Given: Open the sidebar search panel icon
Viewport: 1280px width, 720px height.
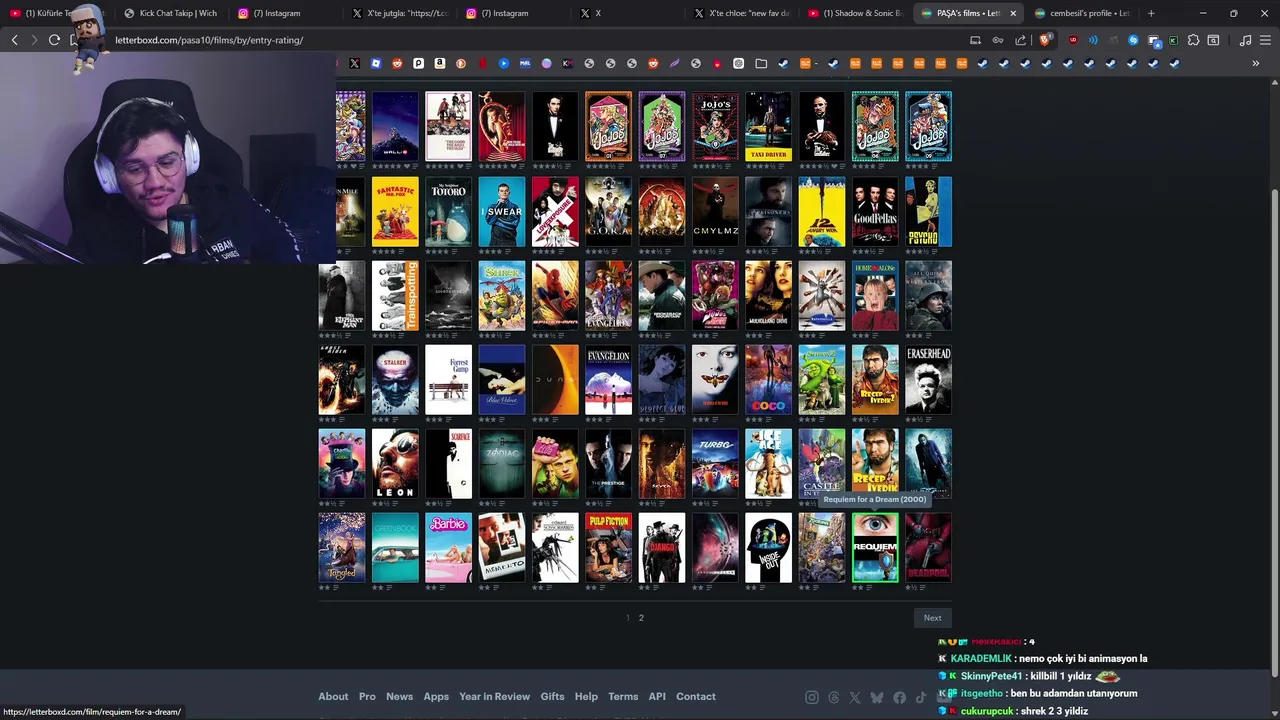Looking at the screenshot, I should (1213, 40).
